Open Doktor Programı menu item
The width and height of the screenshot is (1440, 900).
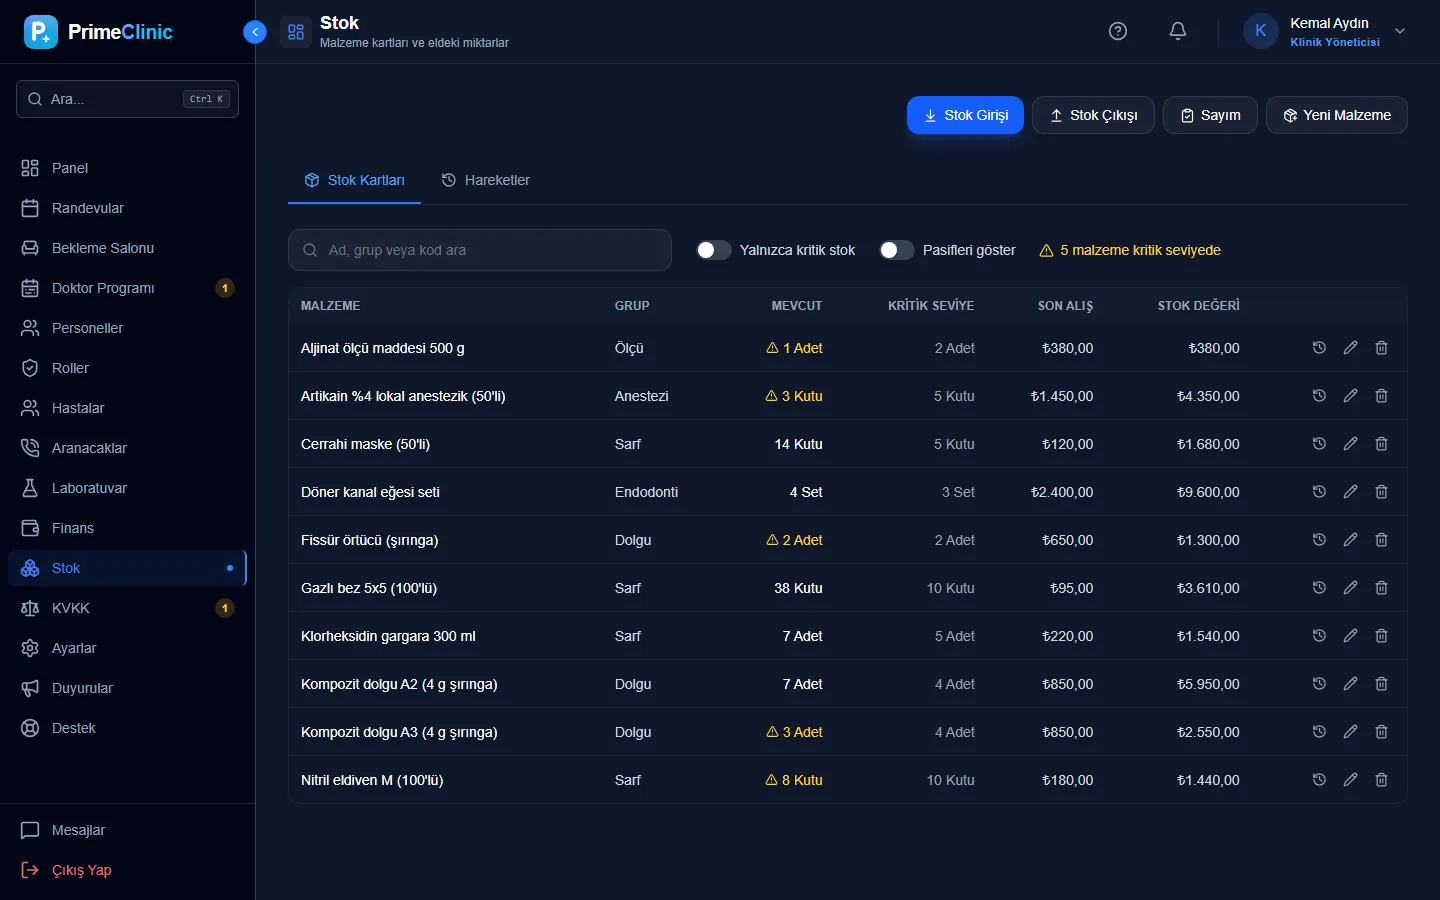tap(127, 288)
